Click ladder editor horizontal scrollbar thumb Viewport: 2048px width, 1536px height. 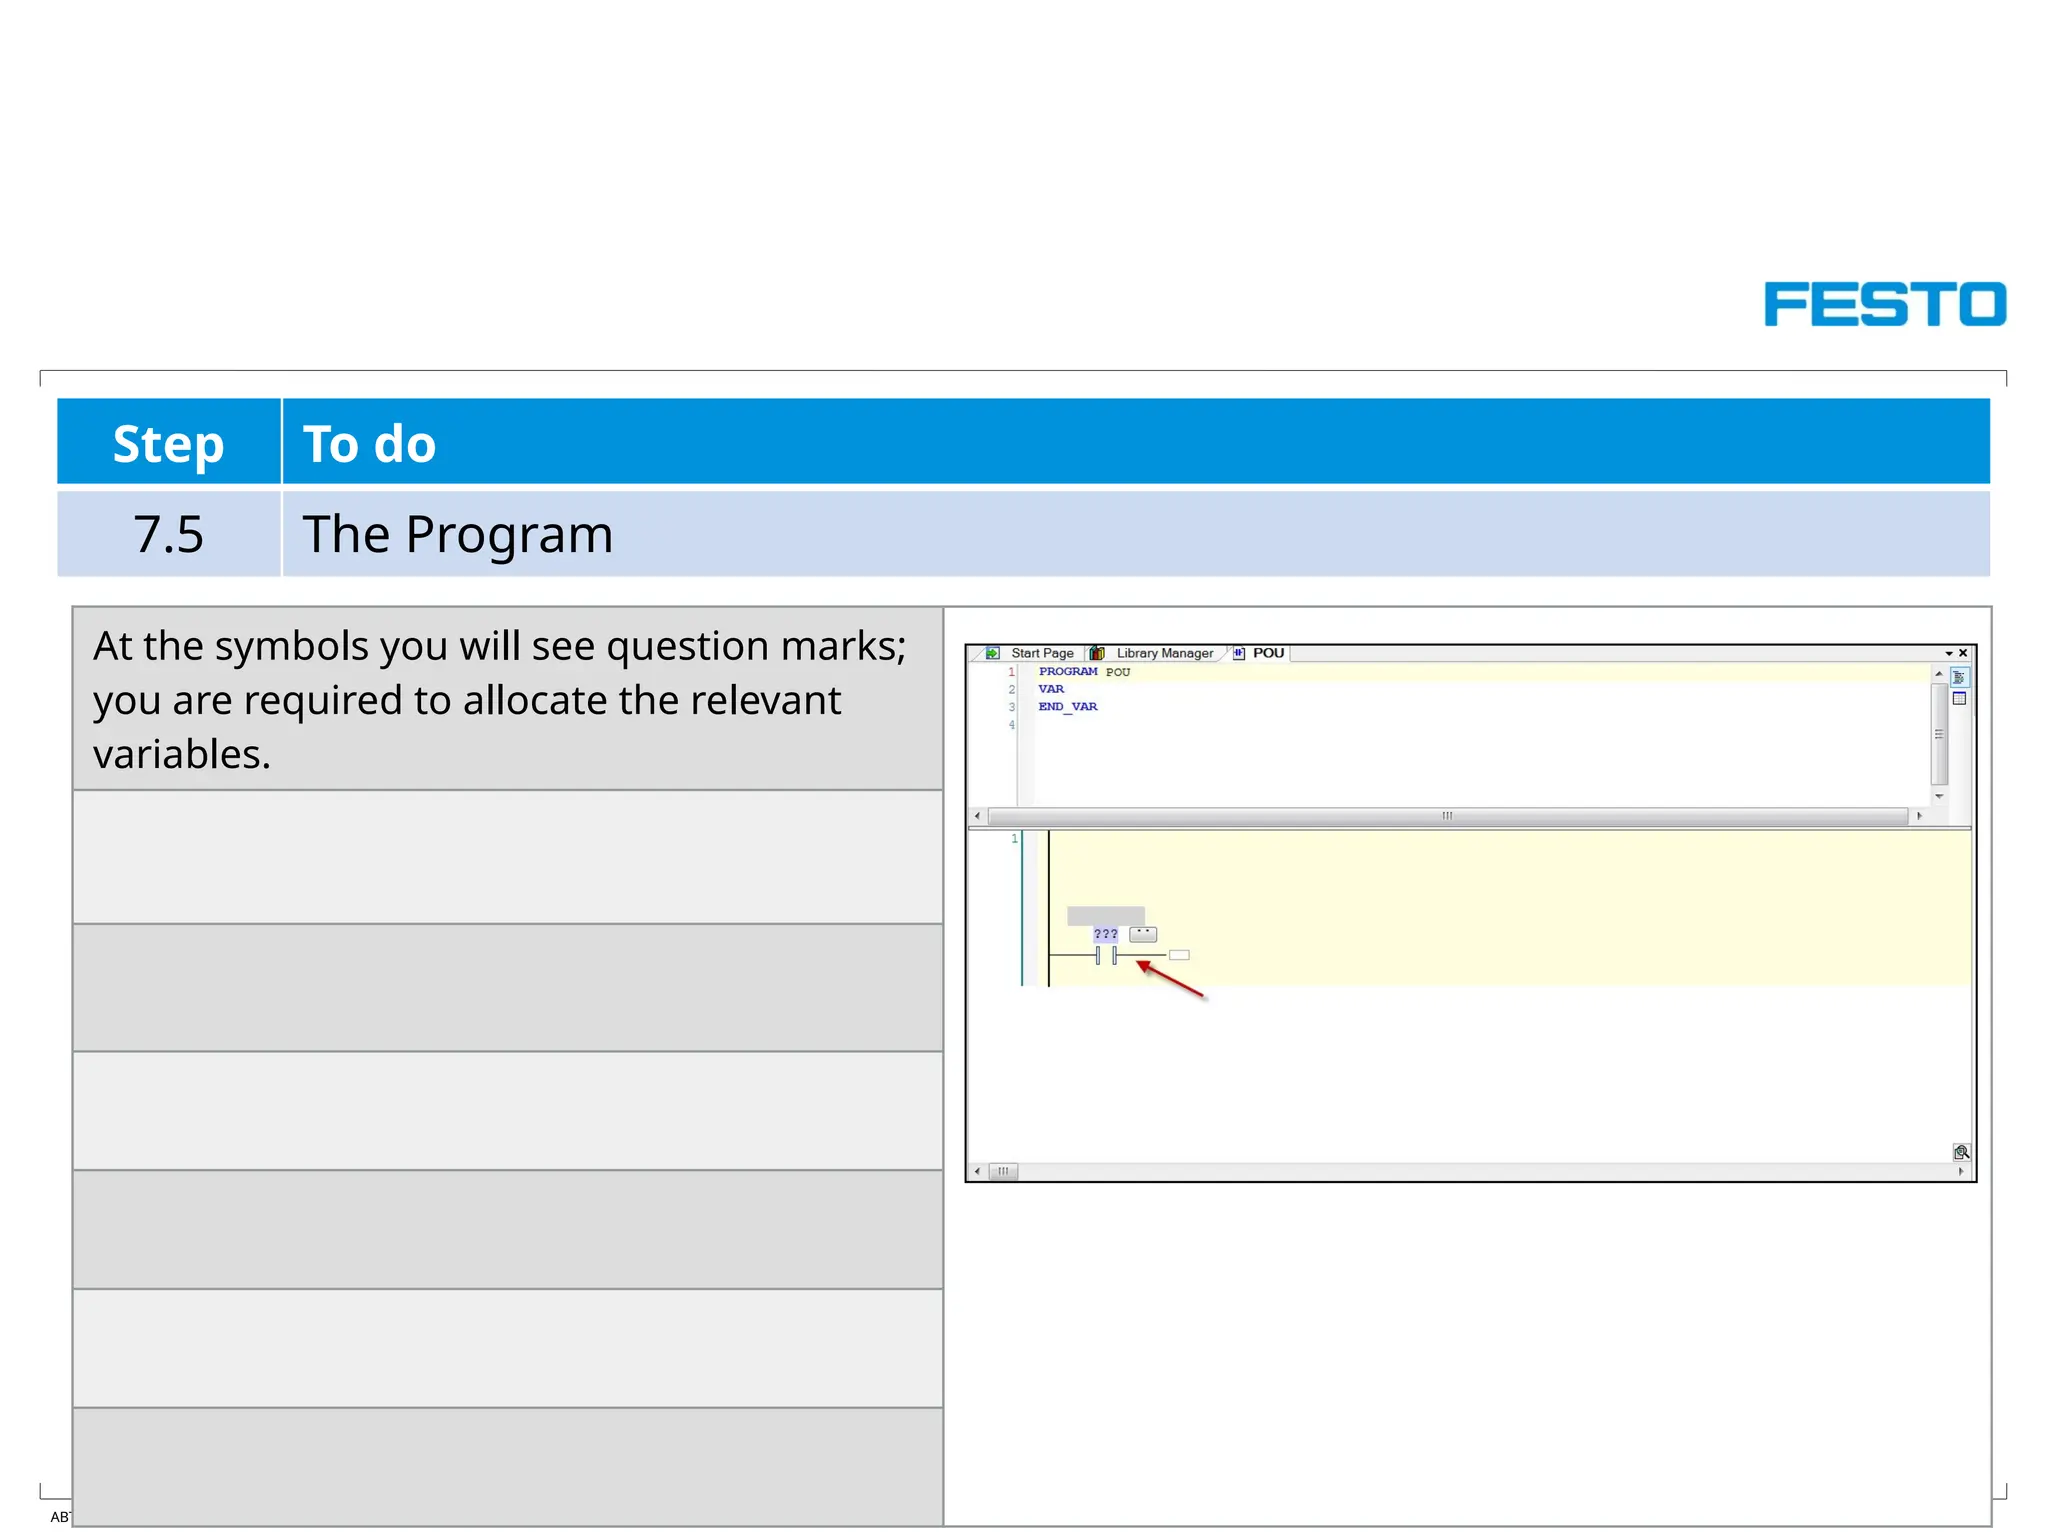pyautogui.click(x=1003, y=1171)
